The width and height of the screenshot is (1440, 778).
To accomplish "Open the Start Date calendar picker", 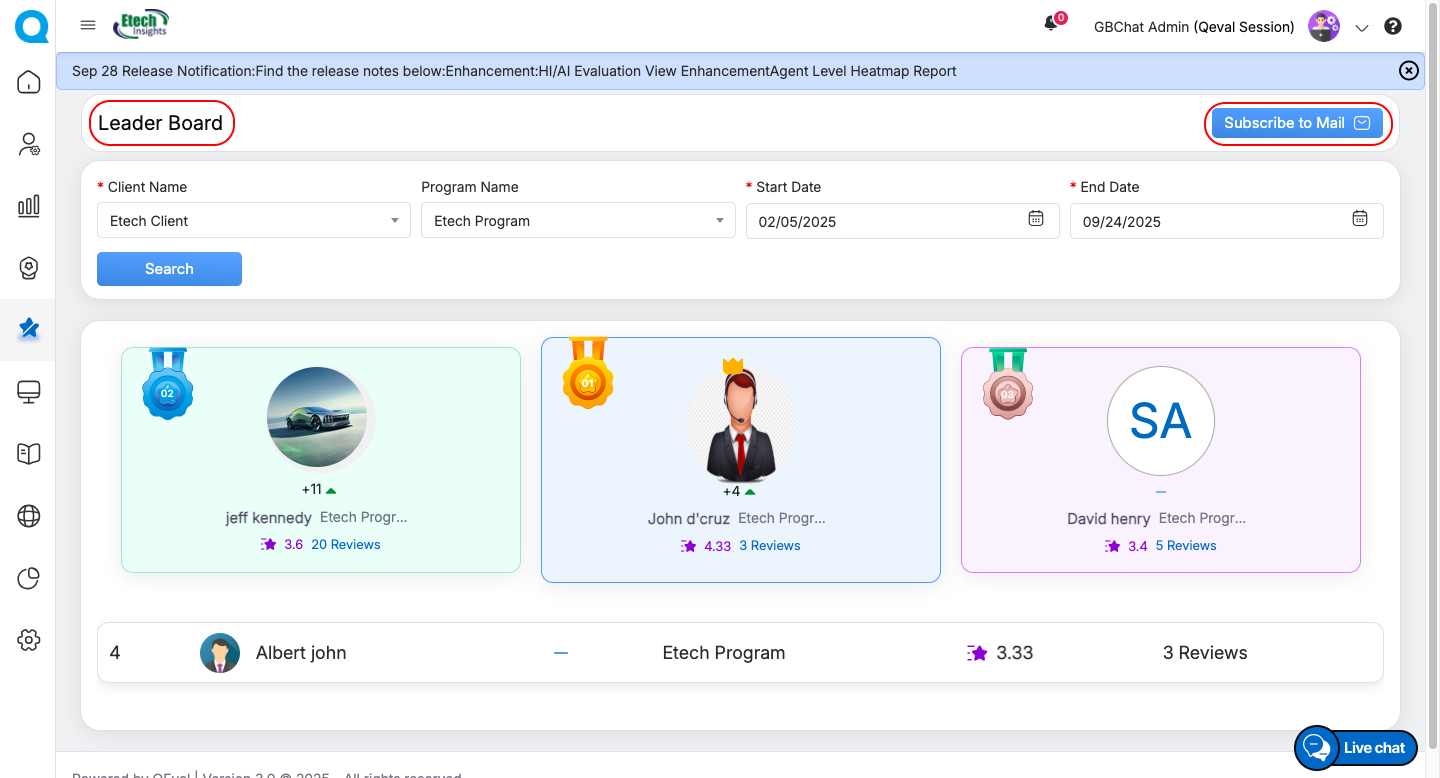I will pyautogui.click(x=1036, y=219).
